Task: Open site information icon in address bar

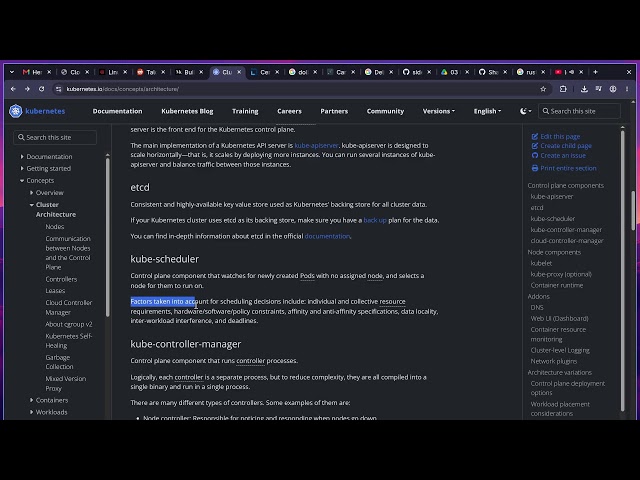Action: (58, 89)
